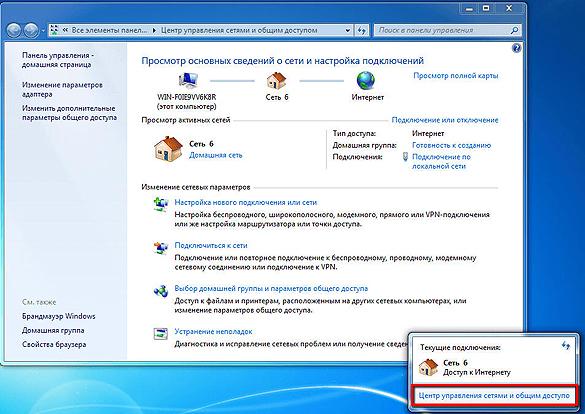
Task: Open 'Настройка нового подключения или сети'
Action: tap(245, 203)
